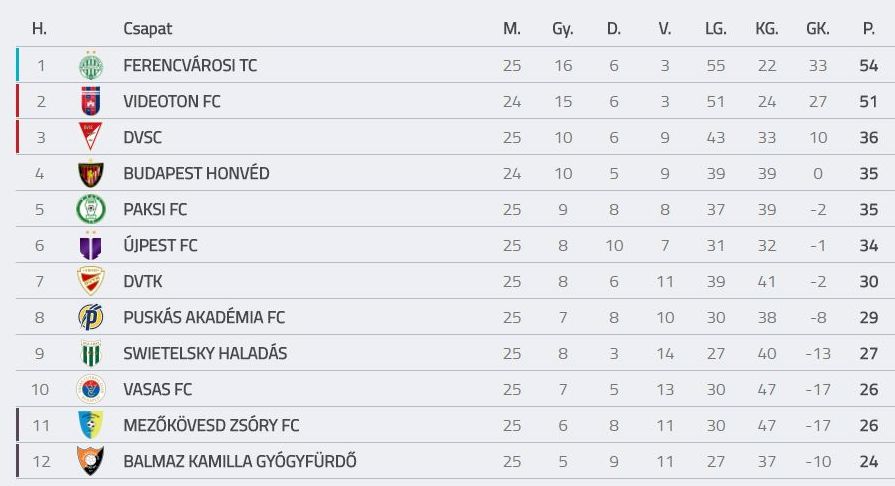This screenshot has height=486, width=895.
Task: Open the PUSKÁS AKADÉMIA FC team link
Action: coord(204,317)
